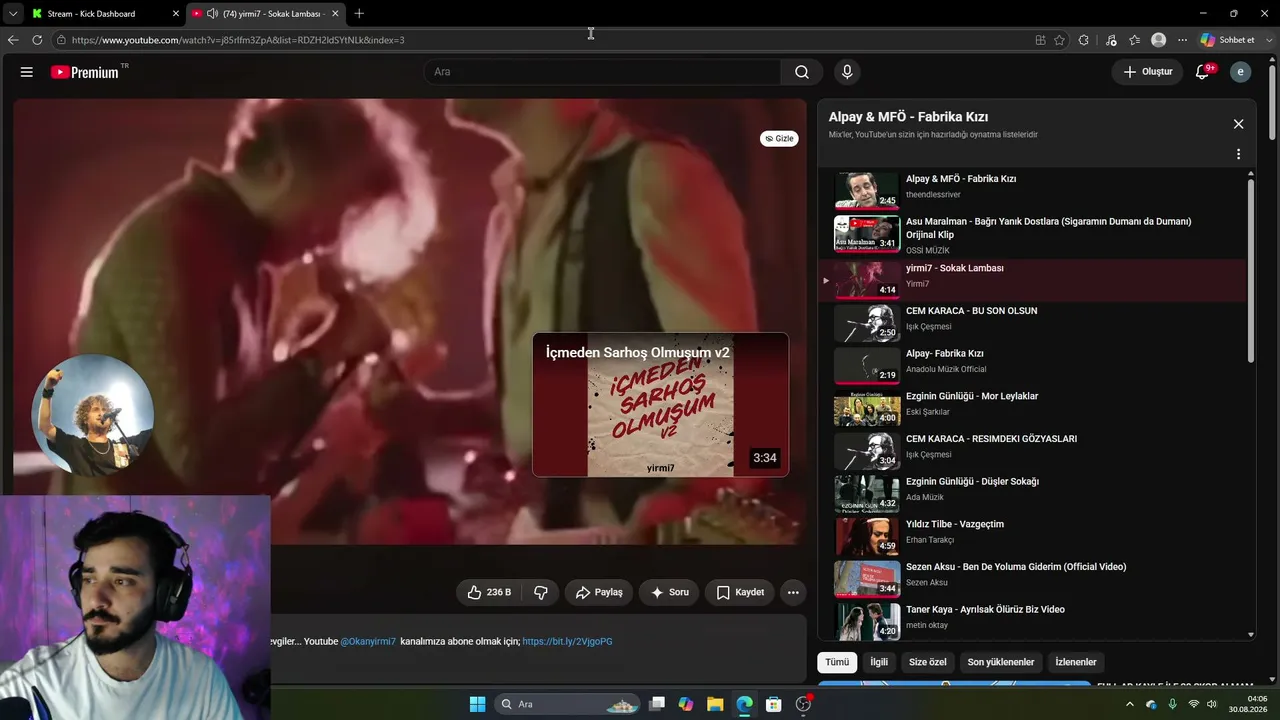Reload the current page
Viewport: 1280px width, 720px height.
pyautogui.click(x=37, y=40)
